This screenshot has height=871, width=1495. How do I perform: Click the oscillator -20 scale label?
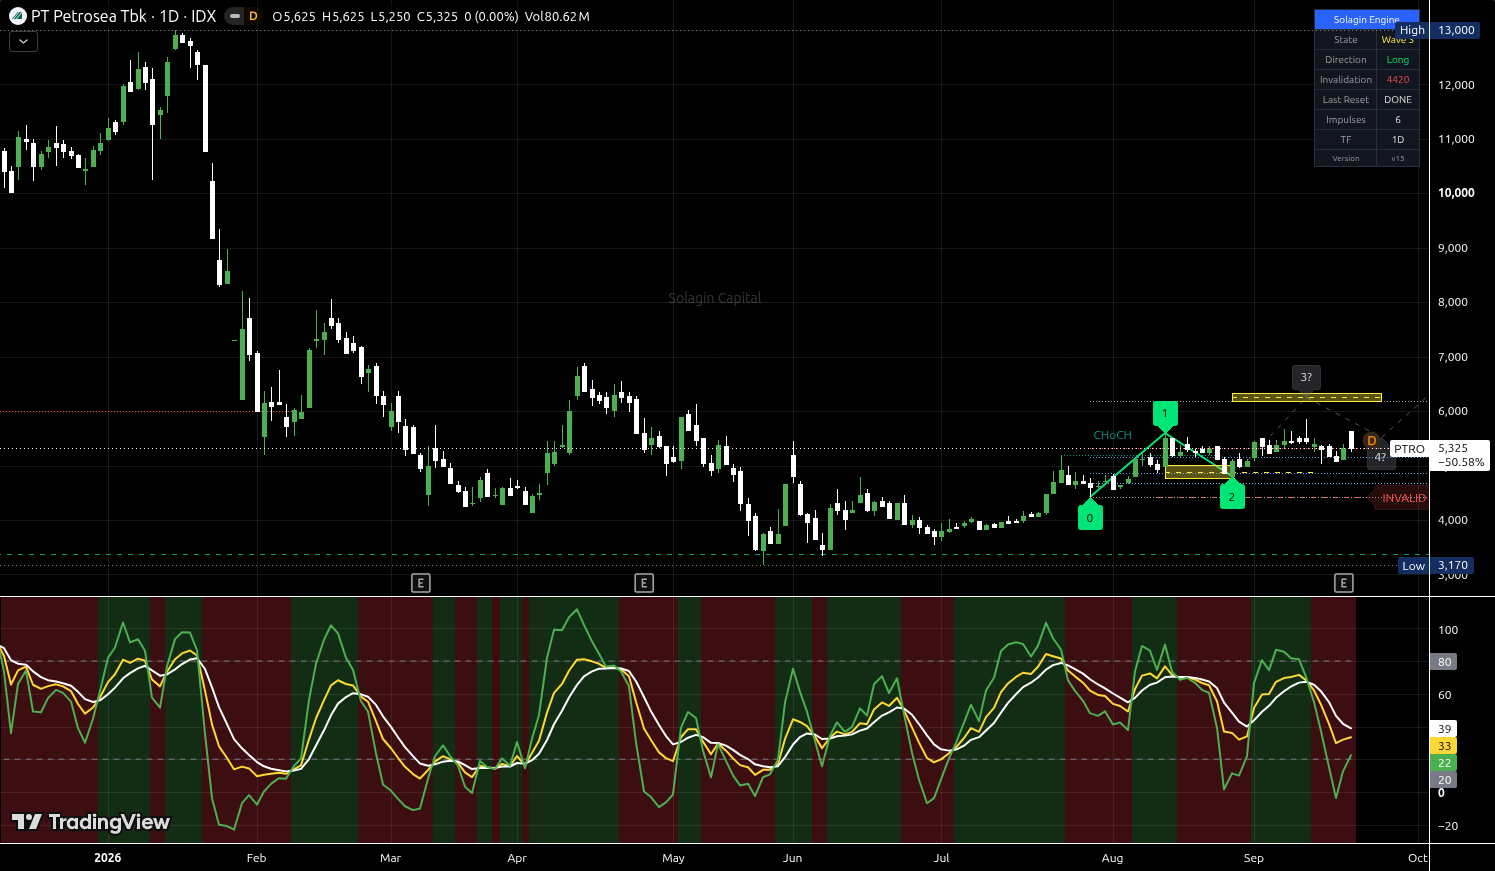(x=1448, y=826)
